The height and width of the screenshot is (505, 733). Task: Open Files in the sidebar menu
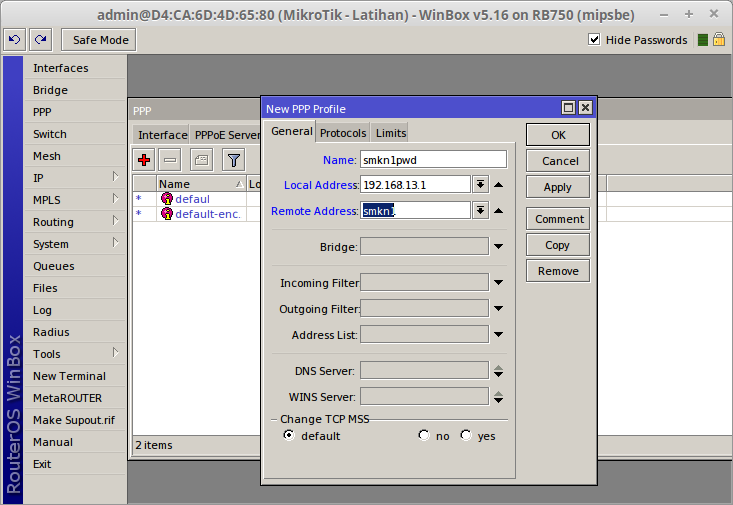pos(75,288)
